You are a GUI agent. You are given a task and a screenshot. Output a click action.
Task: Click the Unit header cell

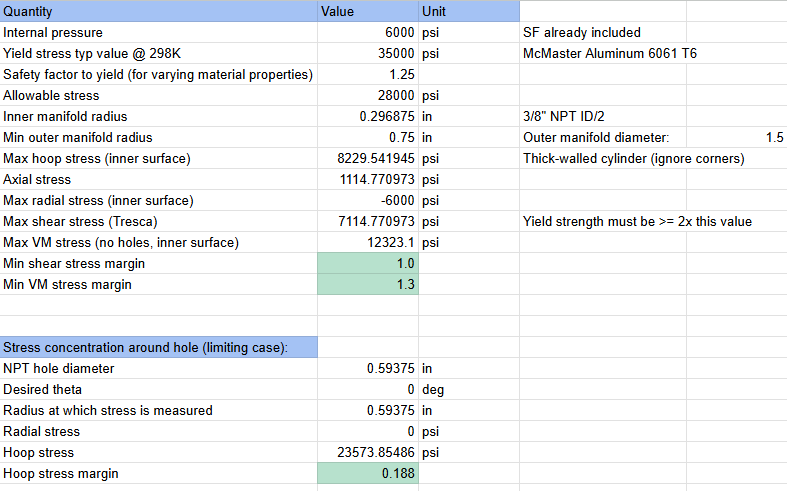(x=468, y=11)
